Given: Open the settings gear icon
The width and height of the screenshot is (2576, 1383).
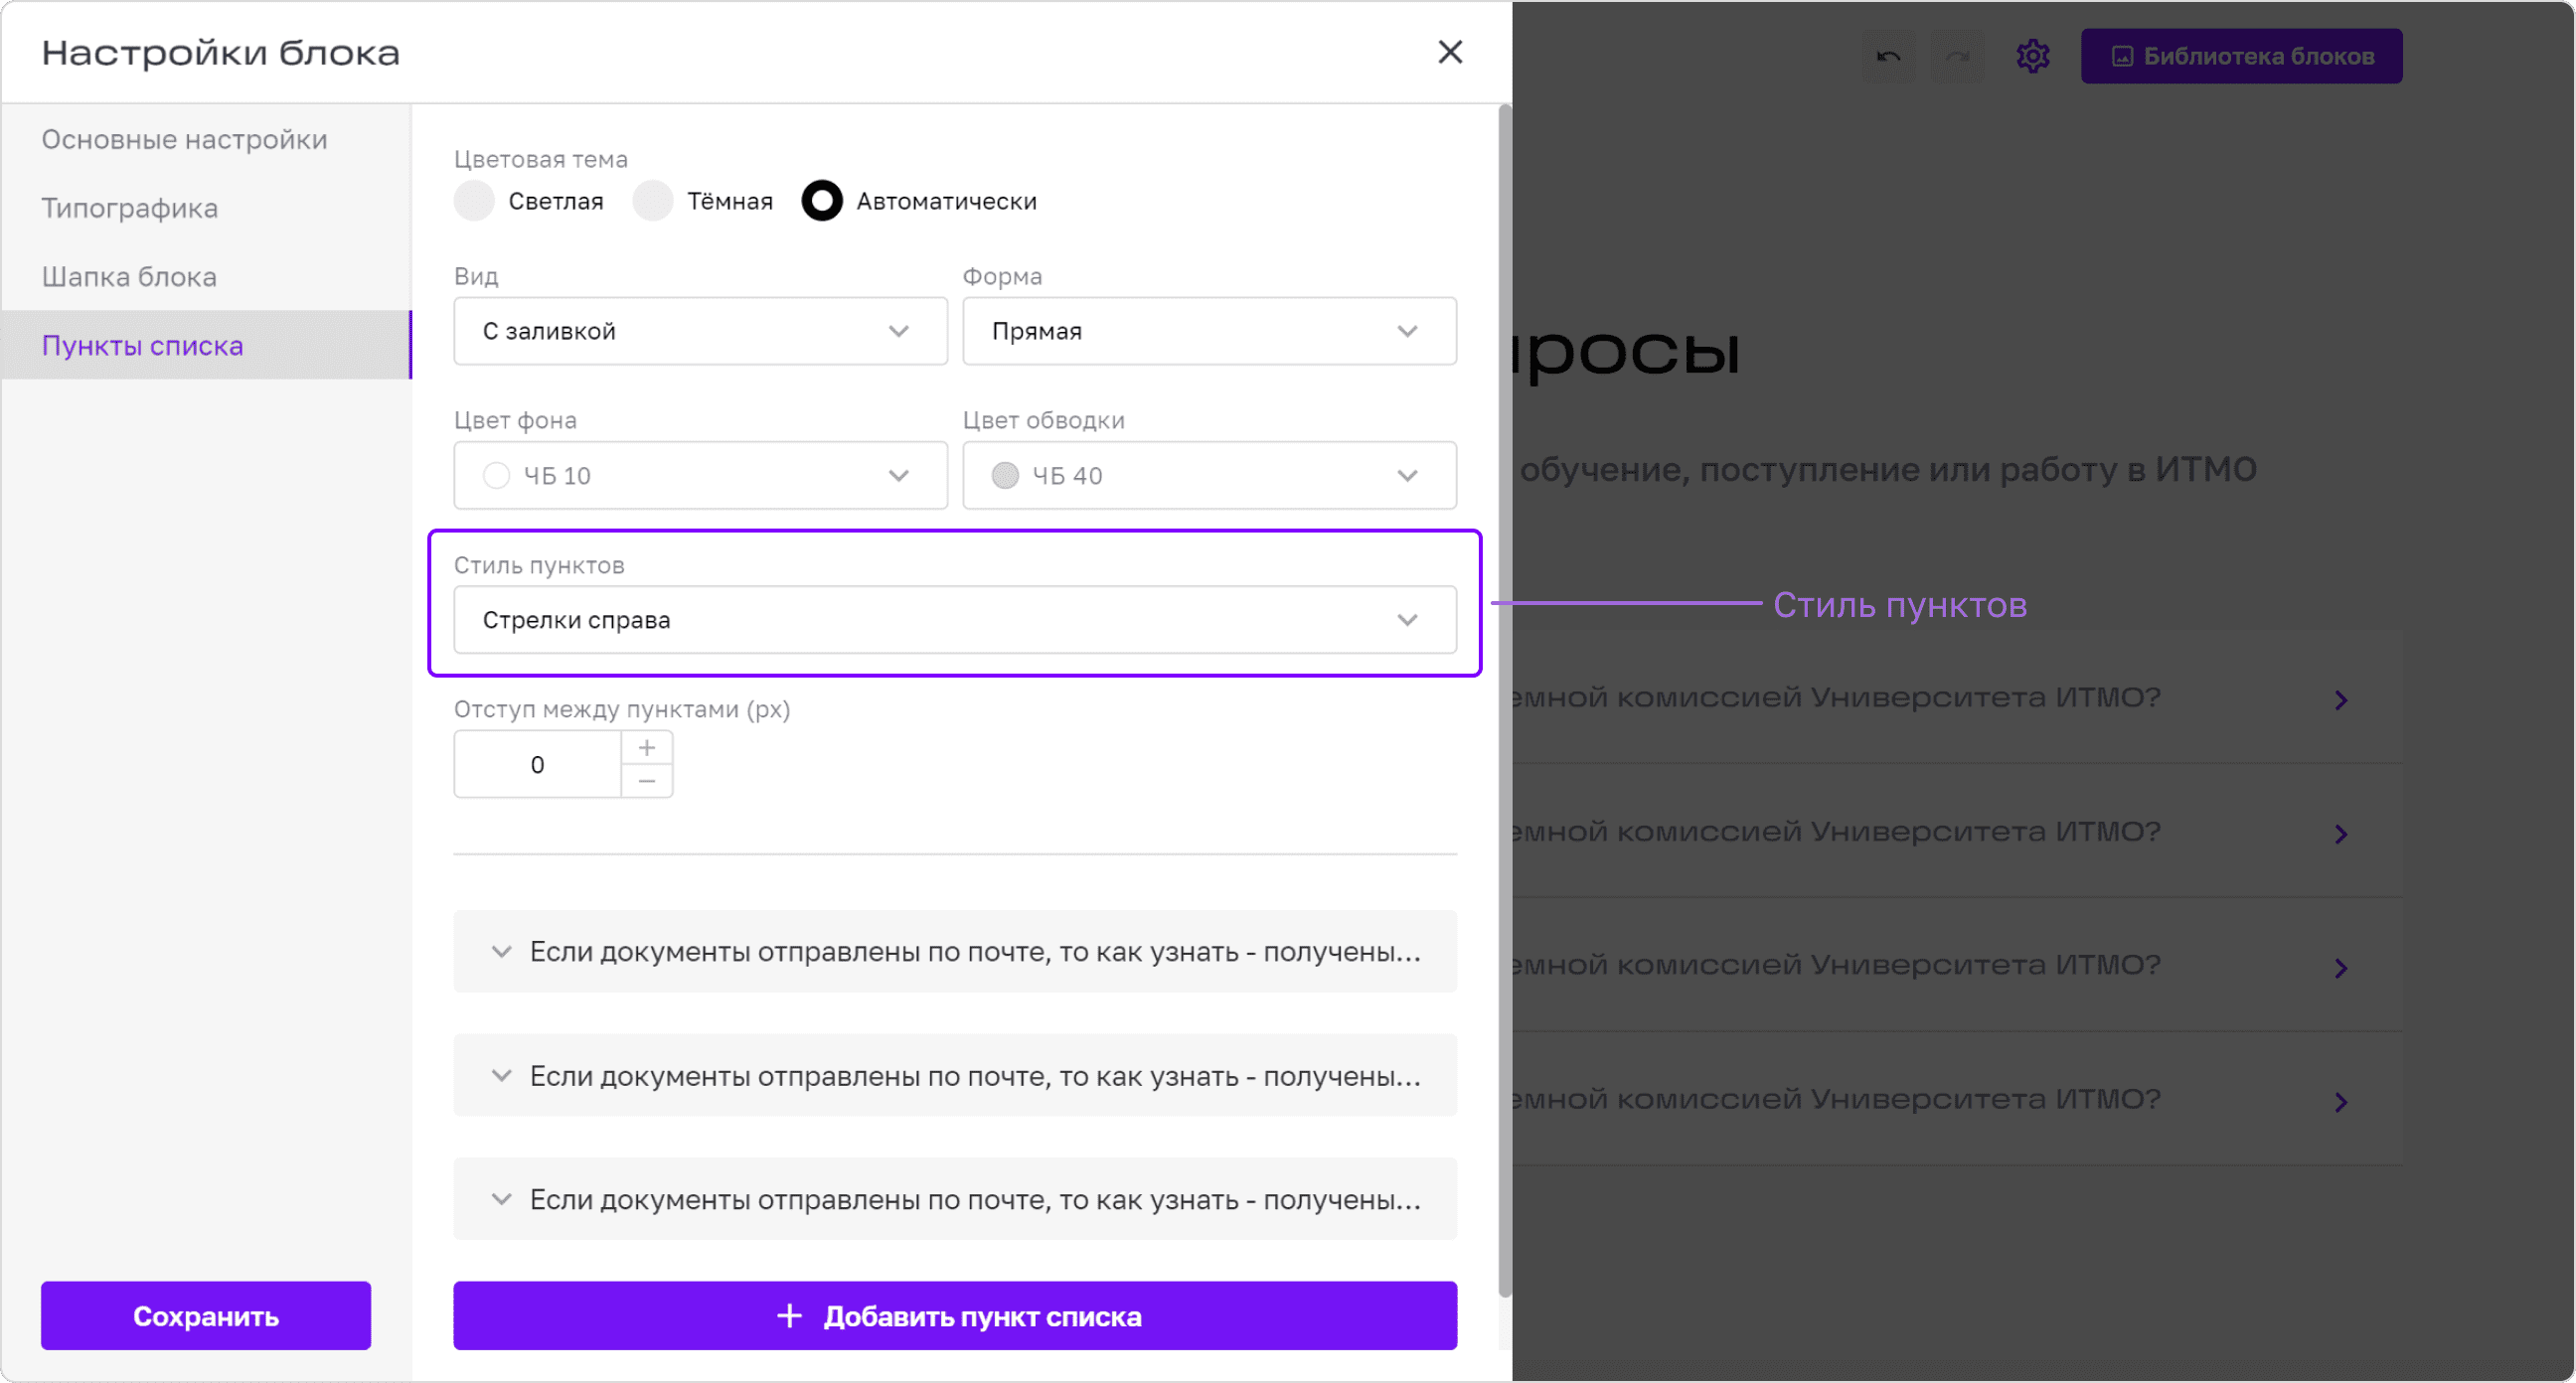Looking at the screenshot, I should click(2032, 56).
